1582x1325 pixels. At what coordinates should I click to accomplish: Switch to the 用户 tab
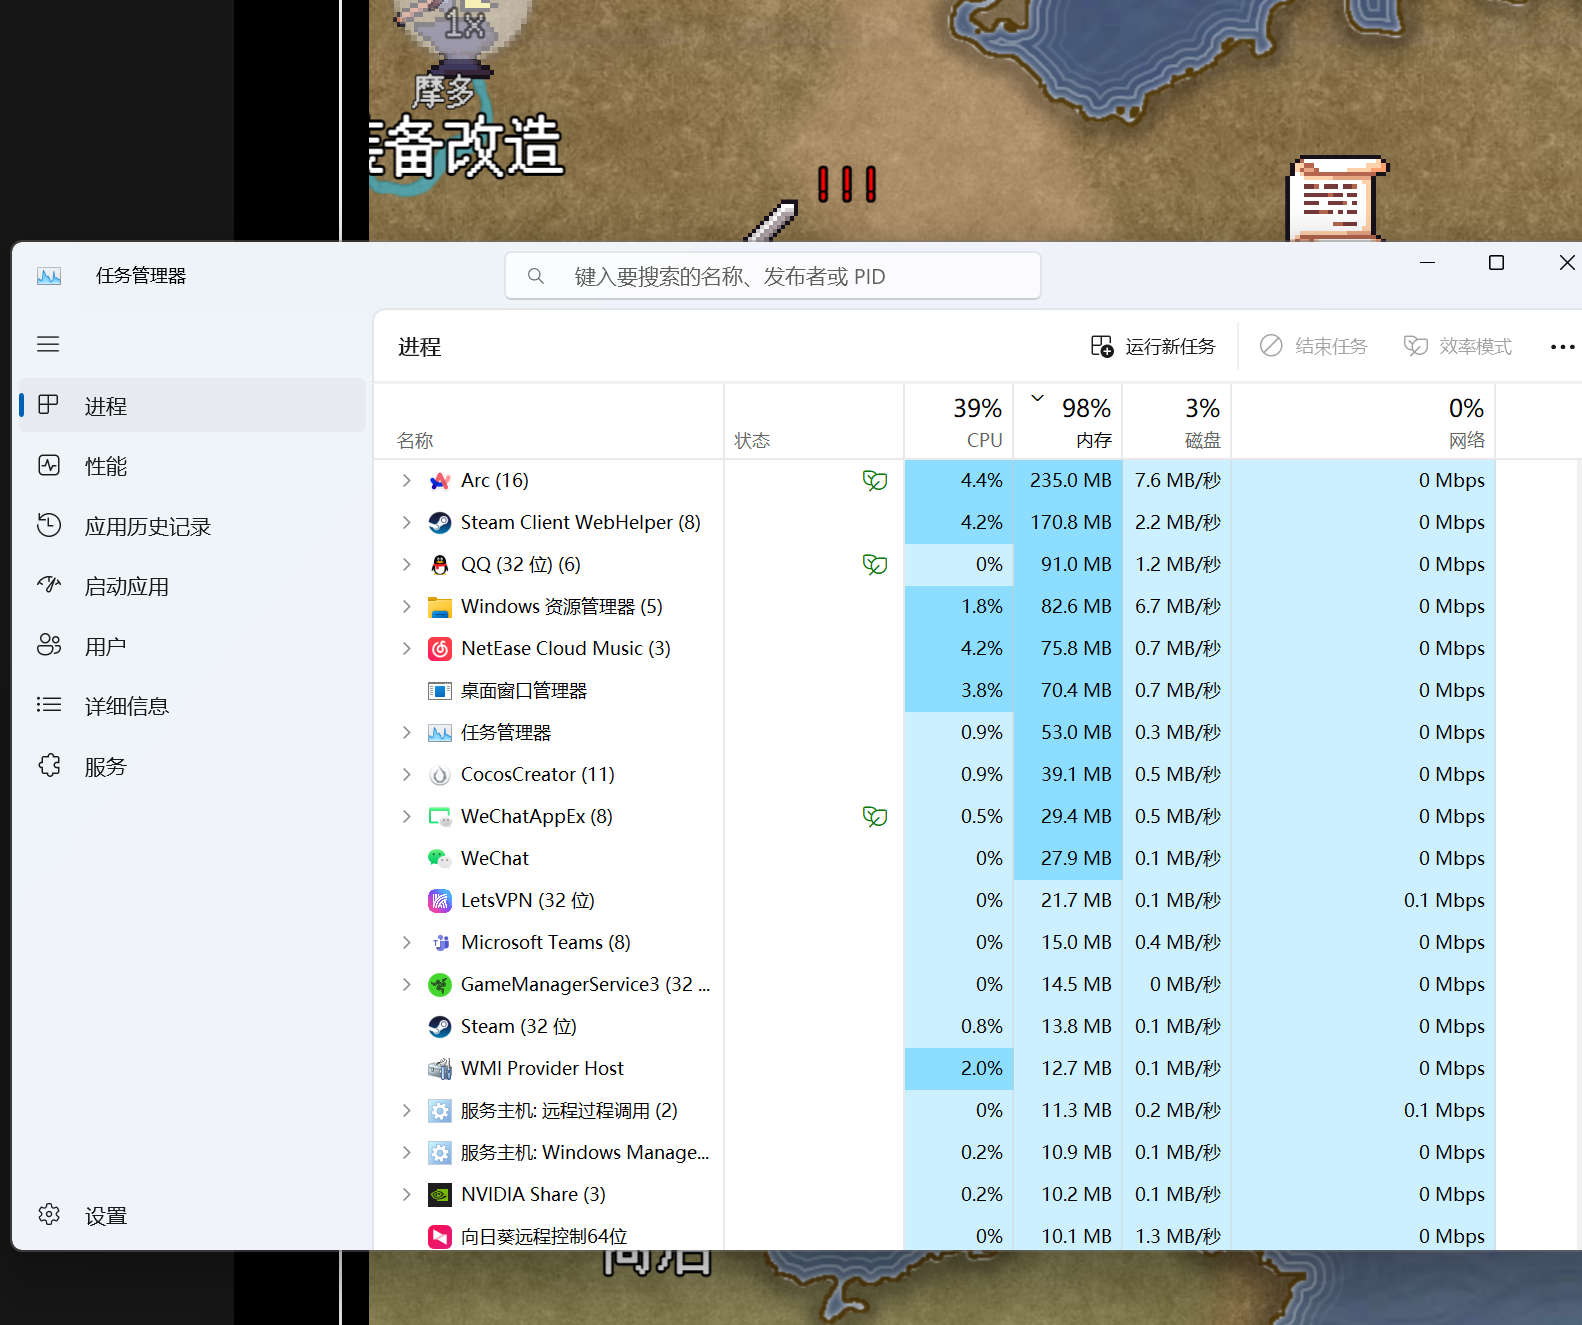click(x=193, y=646)
